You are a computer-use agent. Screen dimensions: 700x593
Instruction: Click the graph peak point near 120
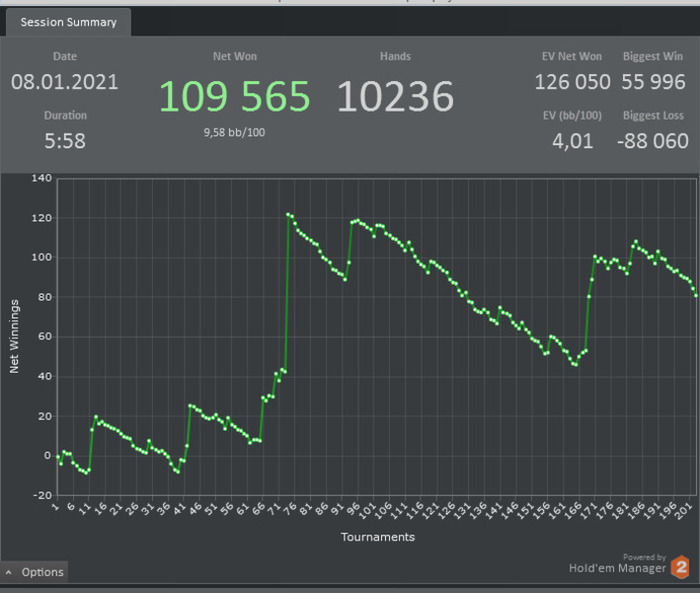coord(288,215)
